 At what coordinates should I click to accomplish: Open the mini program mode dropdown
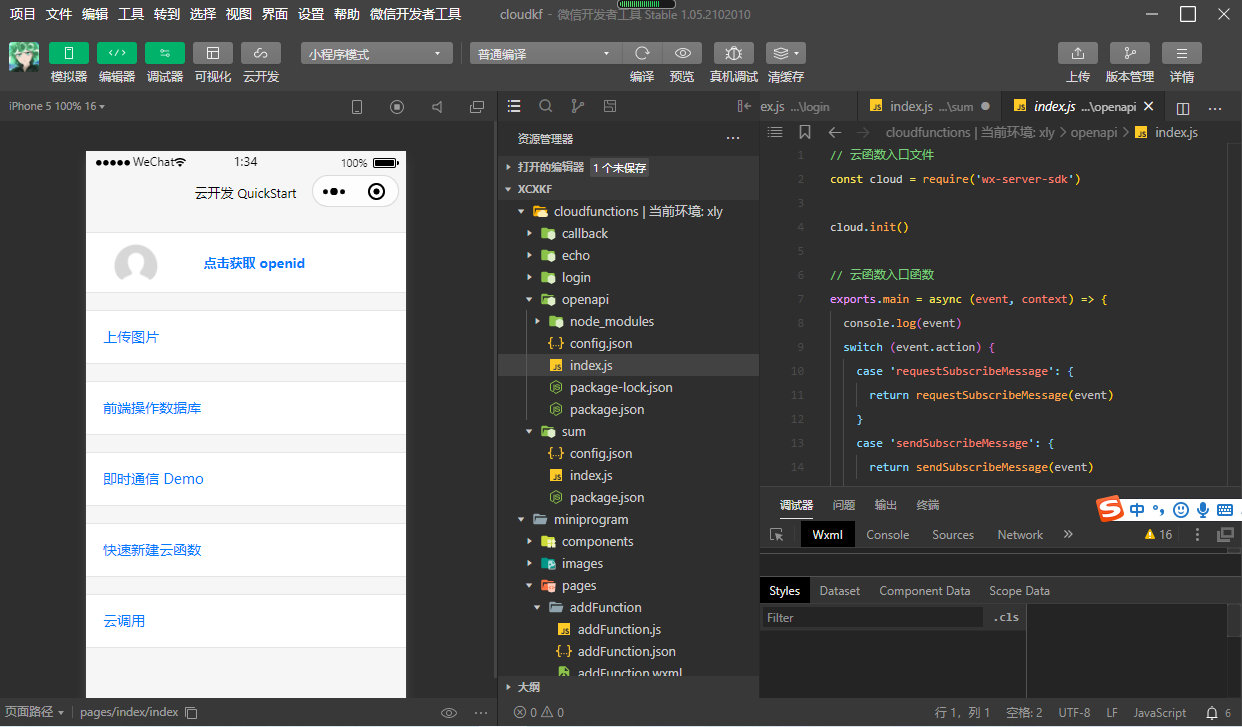point(377,54)
